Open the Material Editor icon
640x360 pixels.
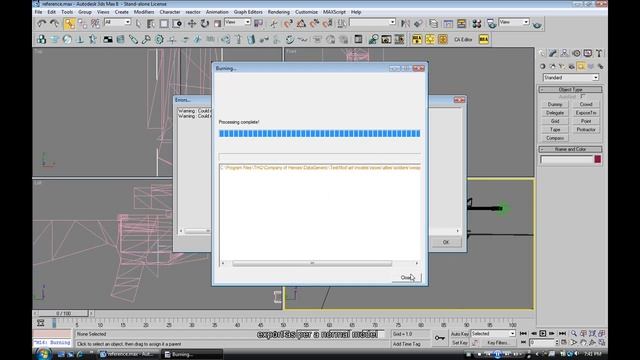[x=476, y=24]
